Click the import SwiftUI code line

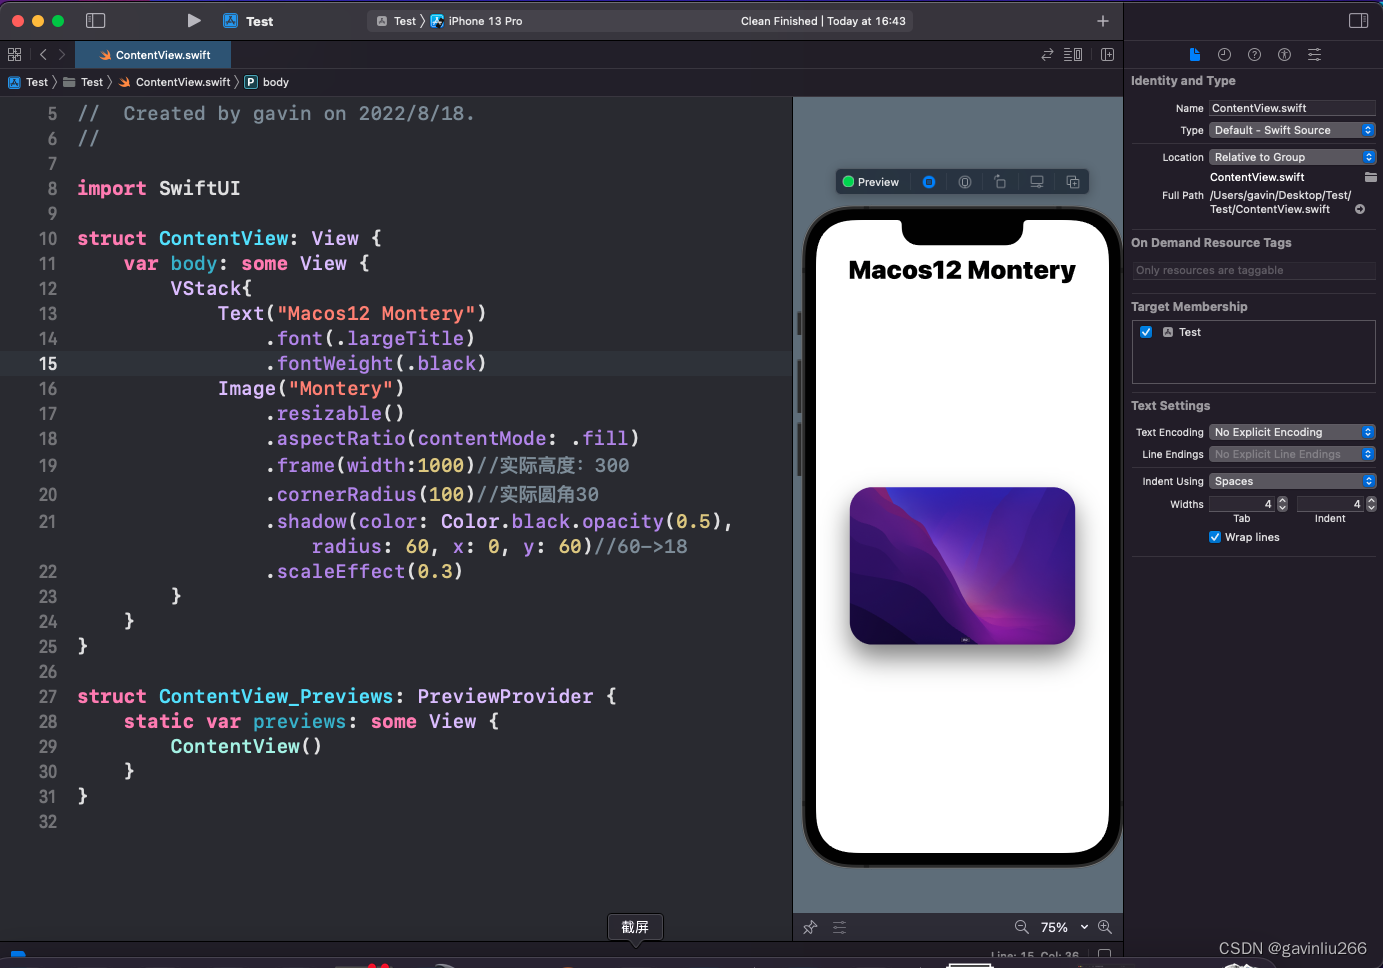coord(159,188)
